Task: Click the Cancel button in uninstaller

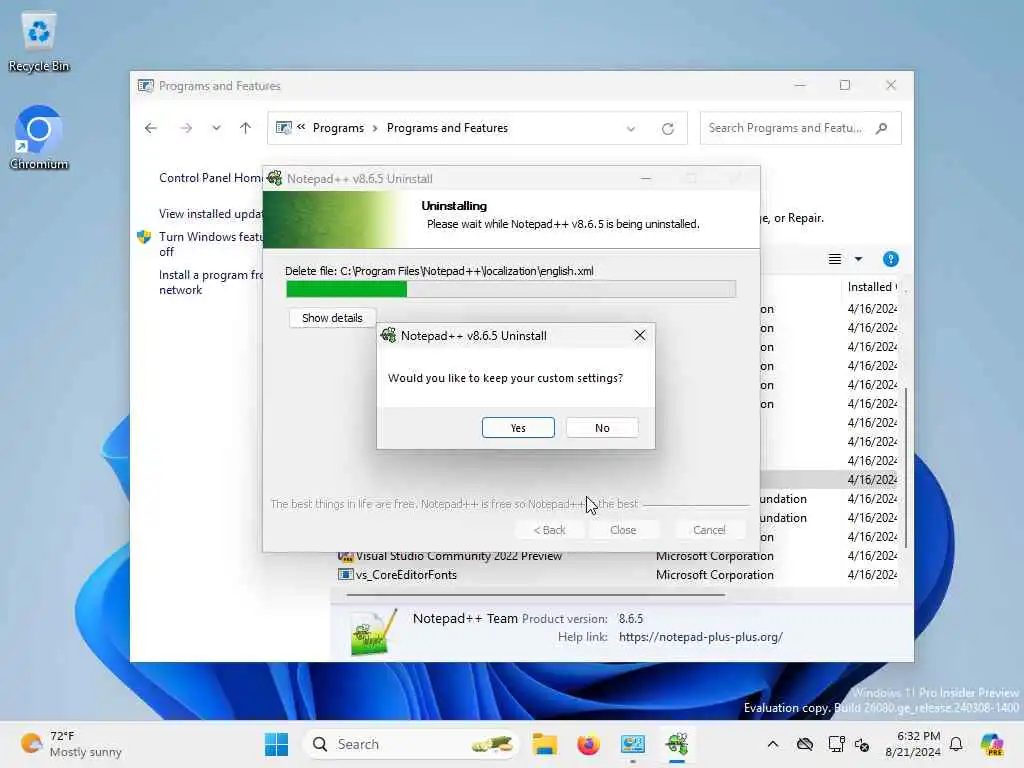Action: click(x=709, y=530)
